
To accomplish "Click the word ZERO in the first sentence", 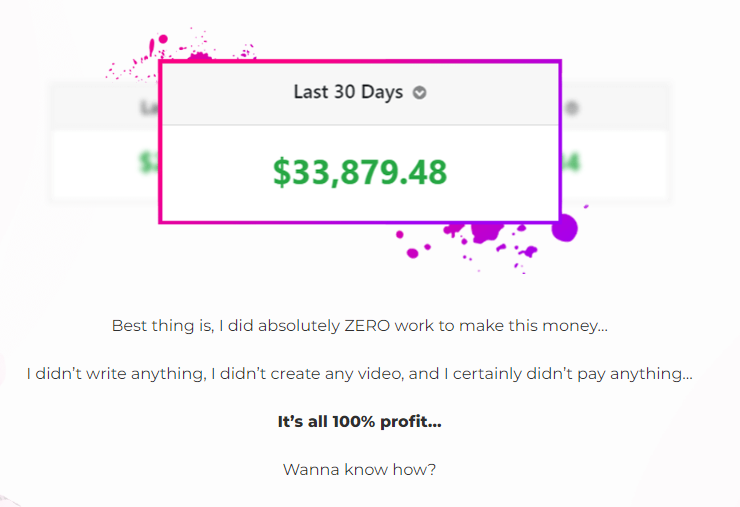I will pos(367,326).
